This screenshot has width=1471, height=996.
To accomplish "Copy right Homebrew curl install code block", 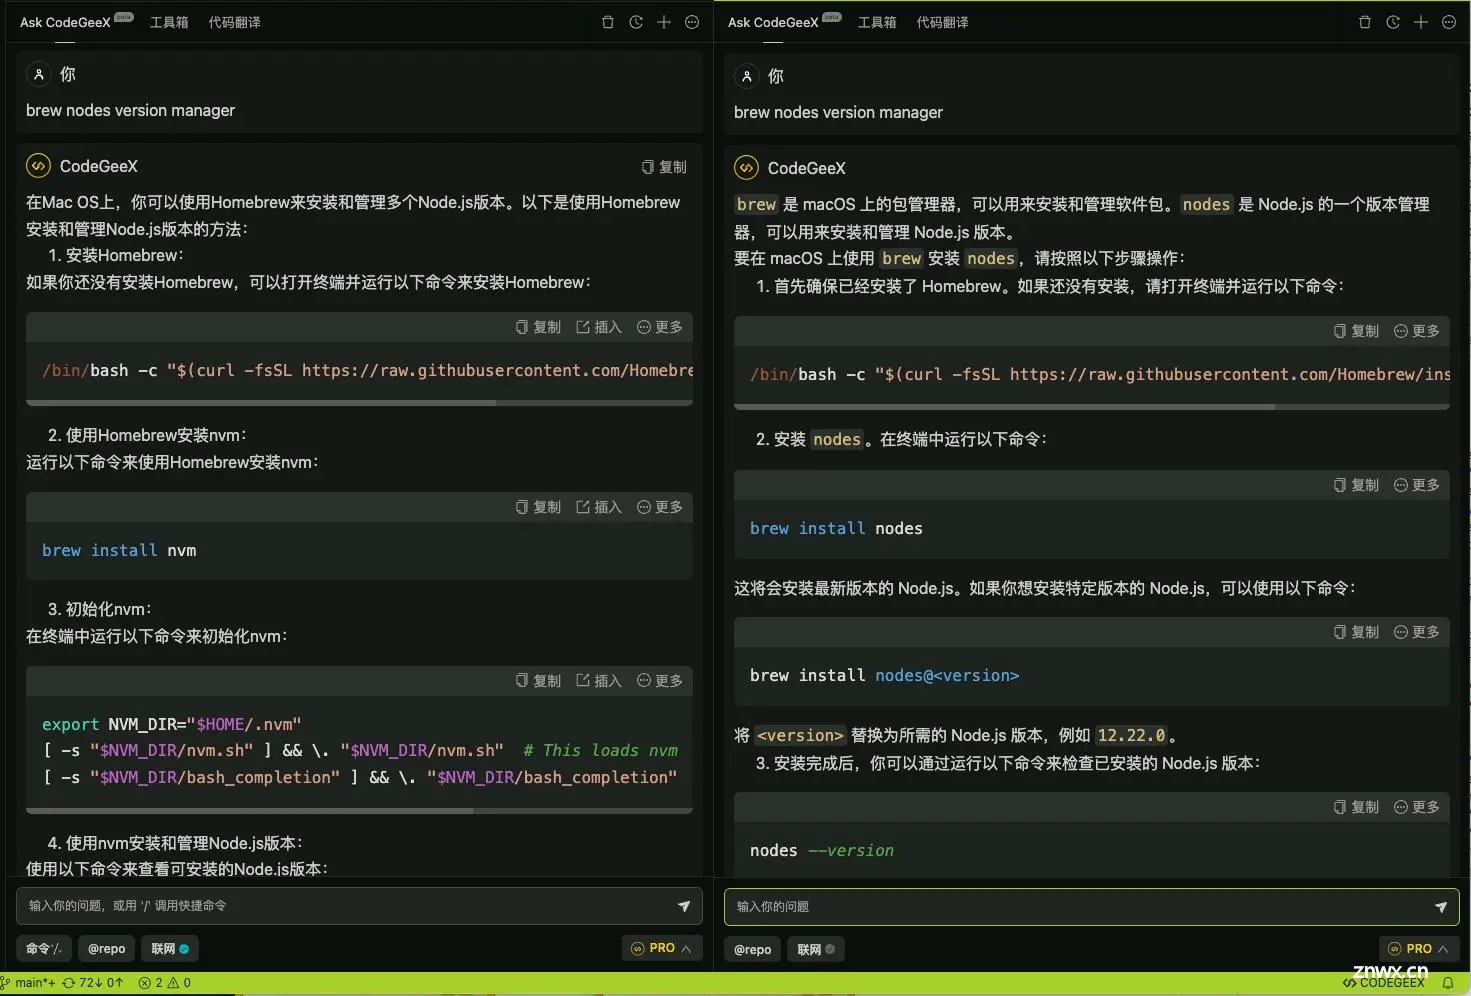I will (x=1356, y=331).
